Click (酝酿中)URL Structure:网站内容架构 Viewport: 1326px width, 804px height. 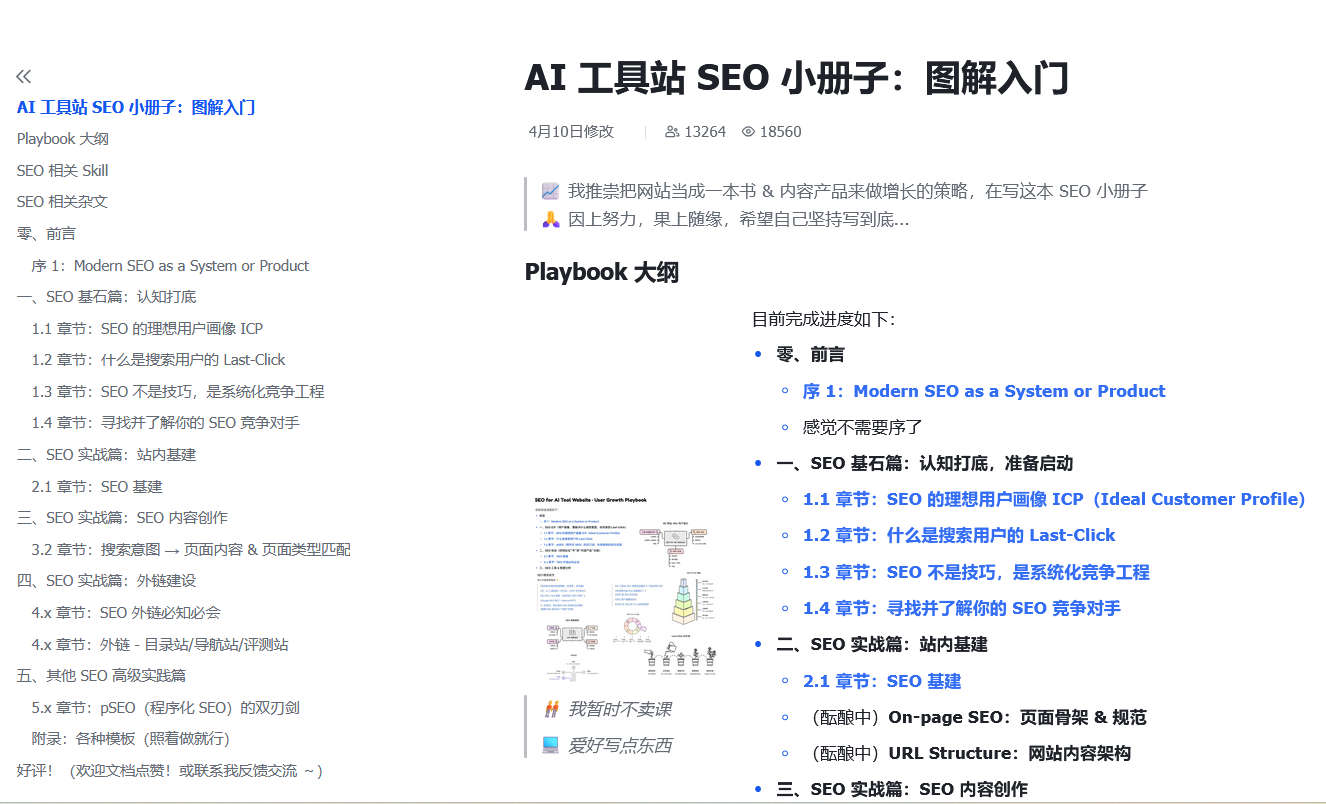click(x=967, y=753)
